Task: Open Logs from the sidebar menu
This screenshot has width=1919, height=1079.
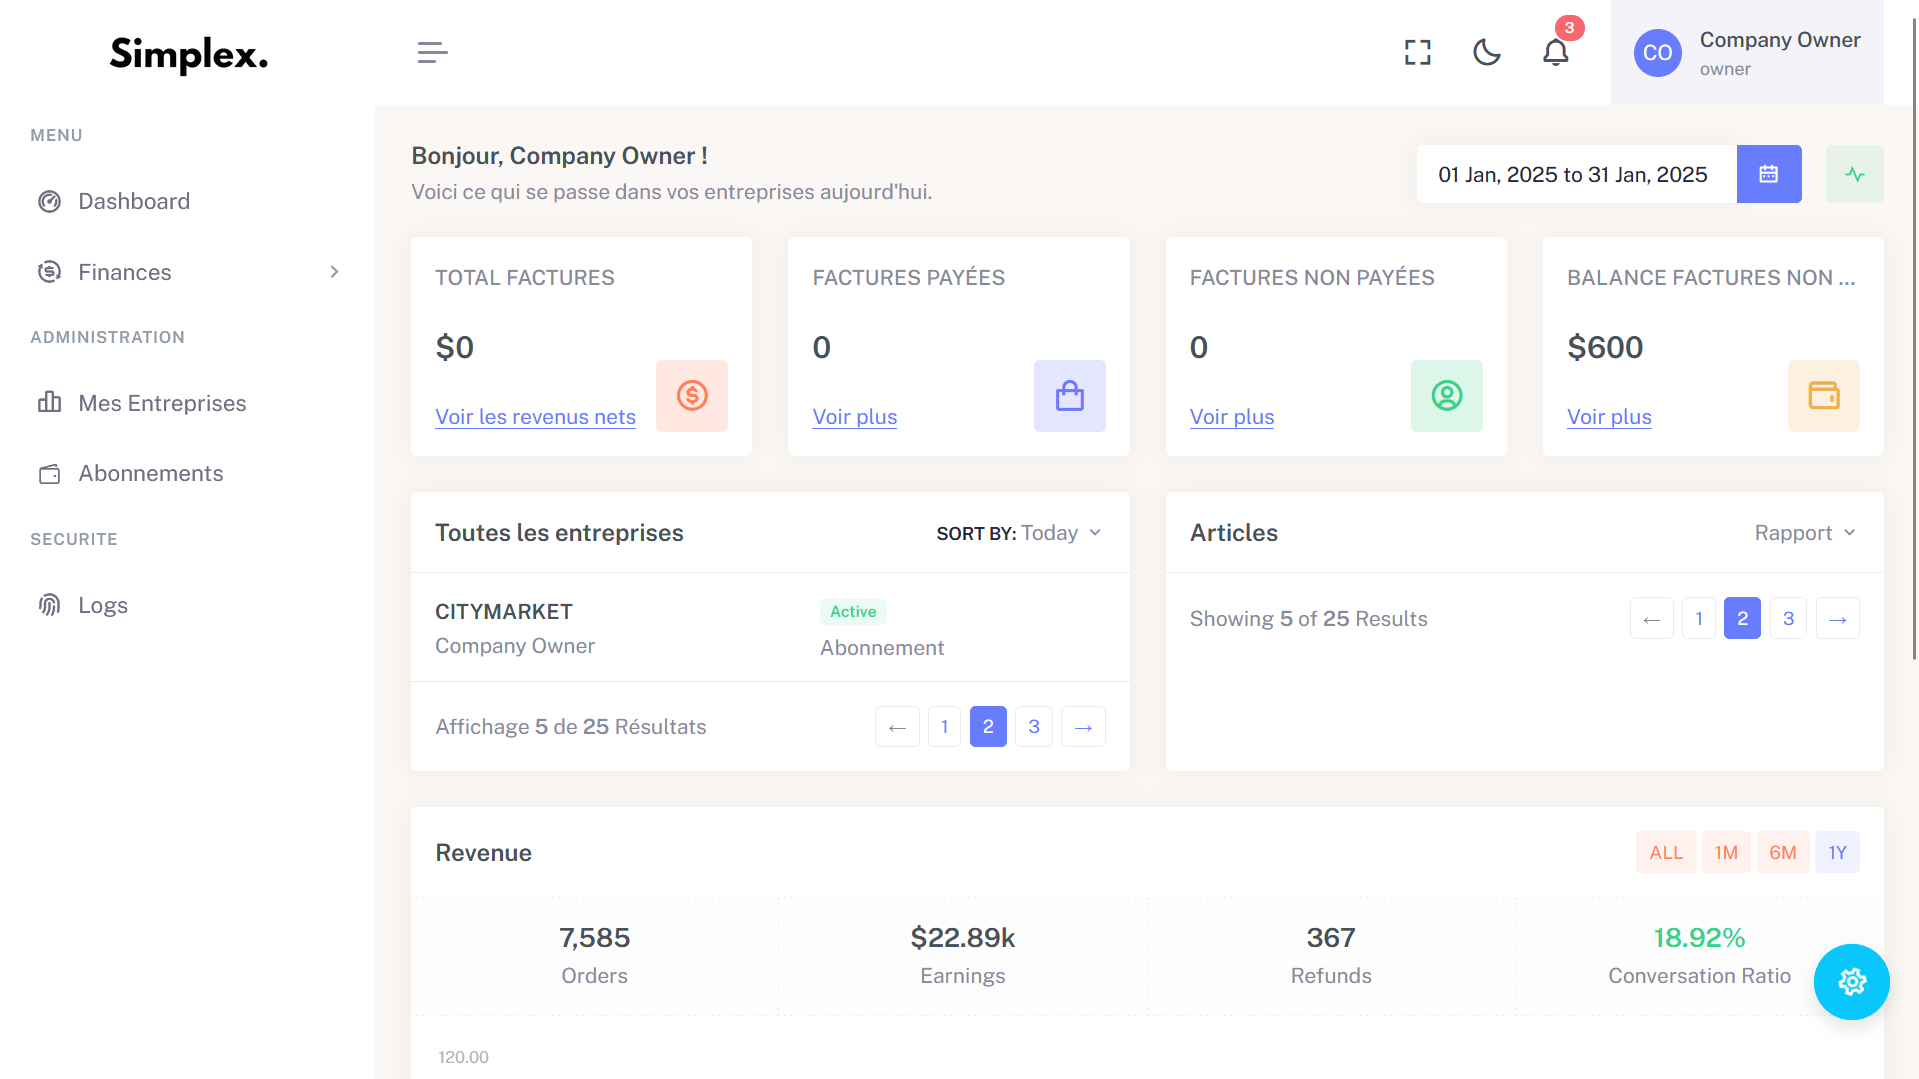Action: 103,605
